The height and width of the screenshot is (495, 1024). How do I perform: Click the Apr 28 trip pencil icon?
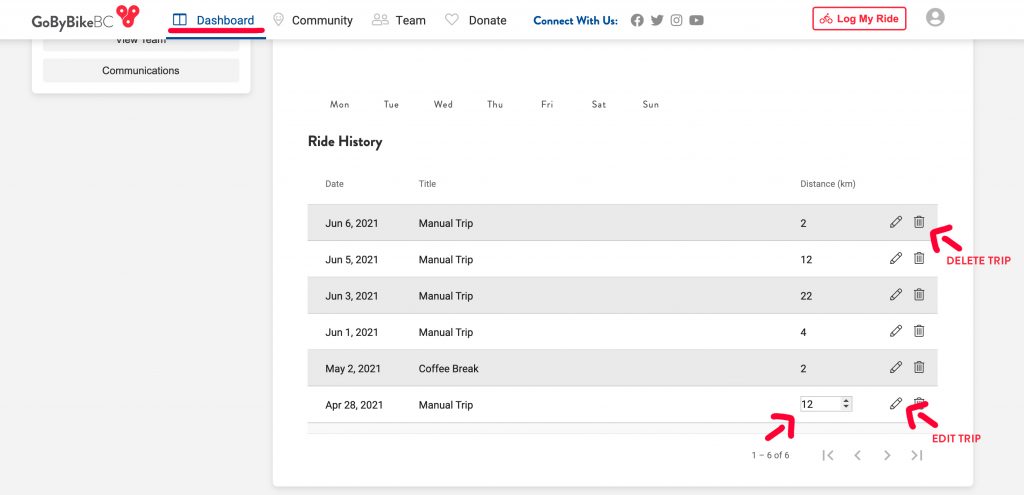[x=896, y=404]
